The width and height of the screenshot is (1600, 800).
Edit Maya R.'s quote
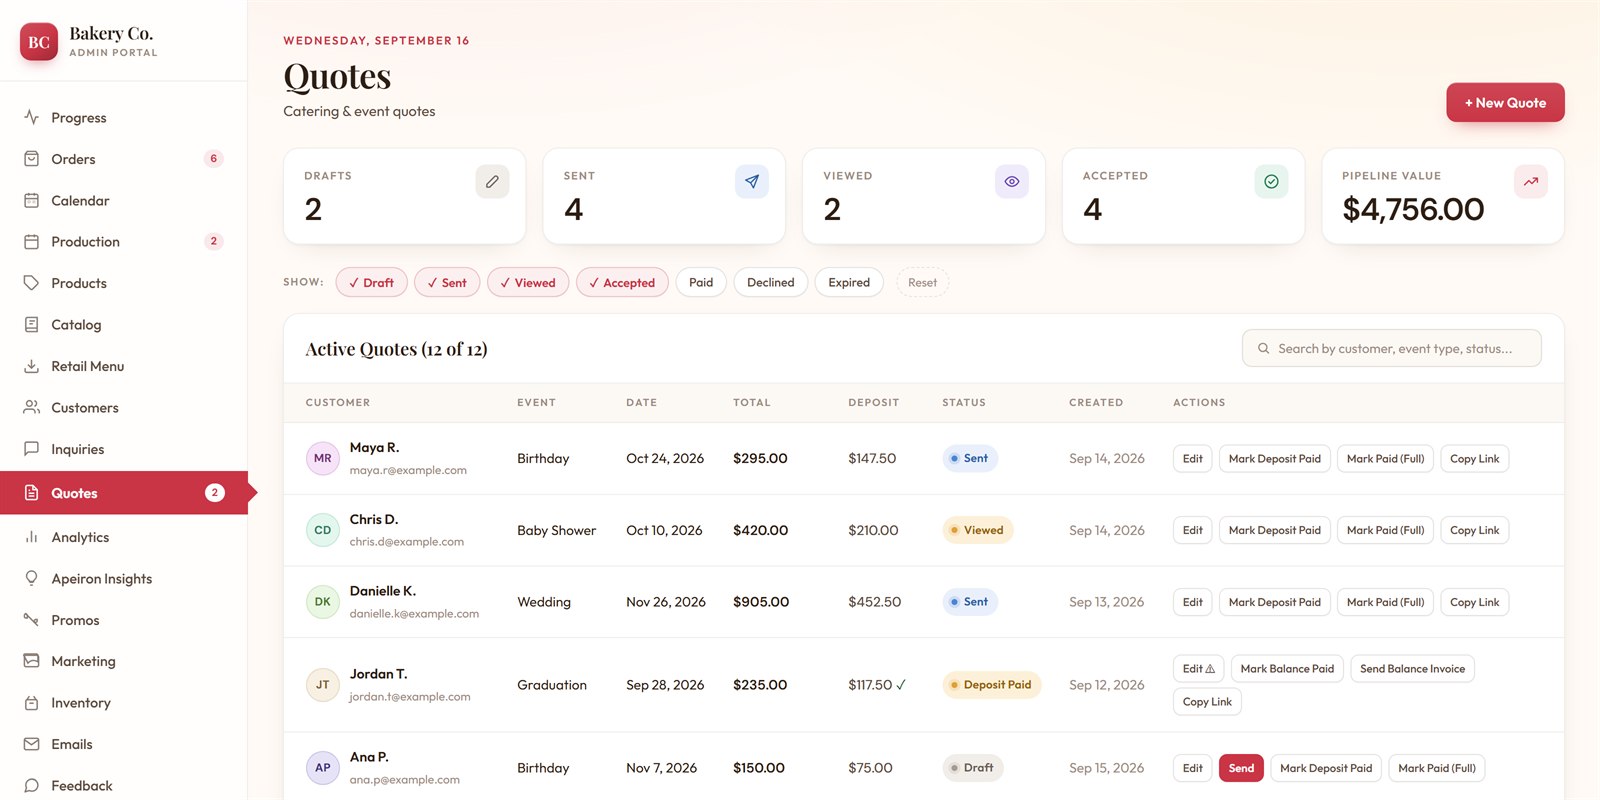(x=1193, y=458)
